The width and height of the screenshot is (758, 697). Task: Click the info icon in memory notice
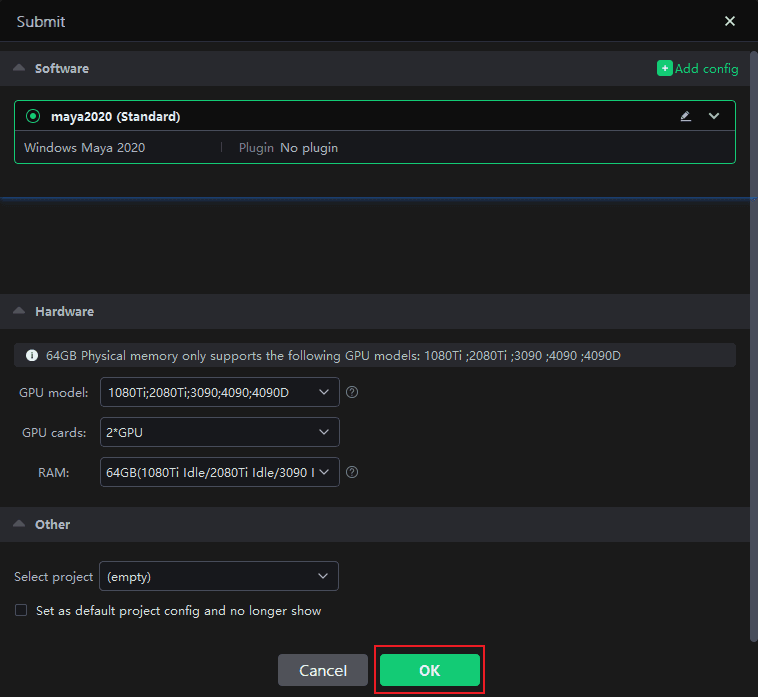point(32,355)
